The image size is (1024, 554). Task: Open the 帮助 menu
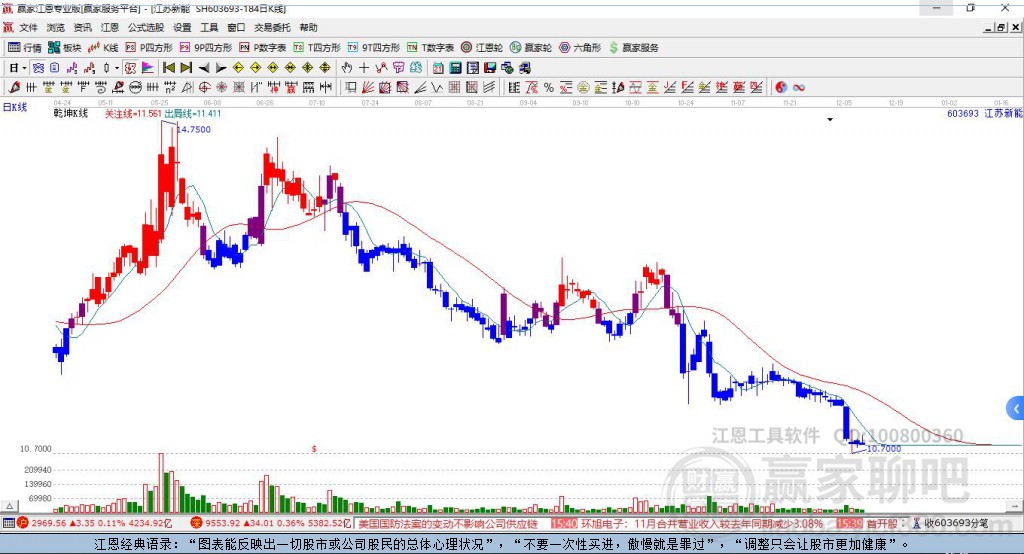[308, 27]
